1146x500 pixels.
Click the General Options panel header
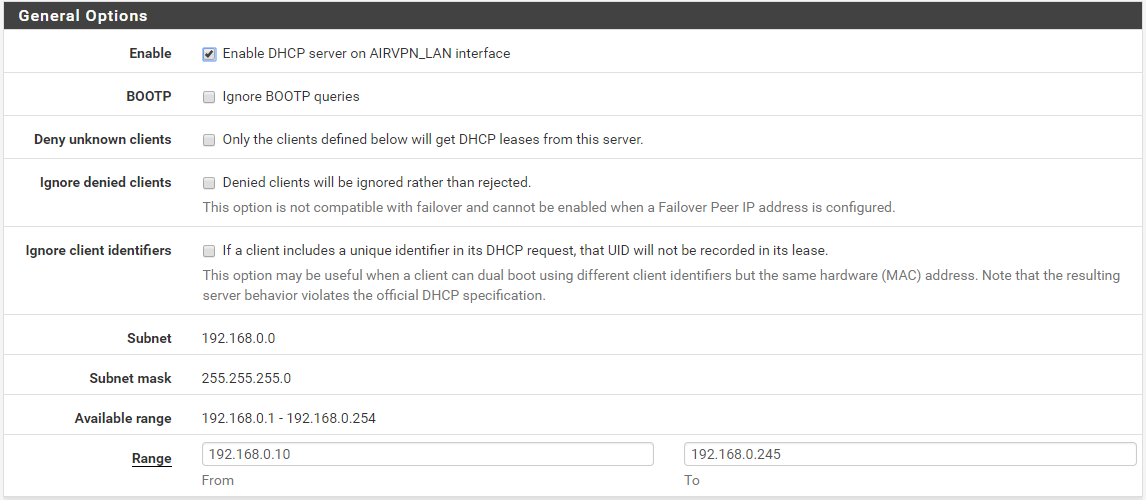click(573, 15)
